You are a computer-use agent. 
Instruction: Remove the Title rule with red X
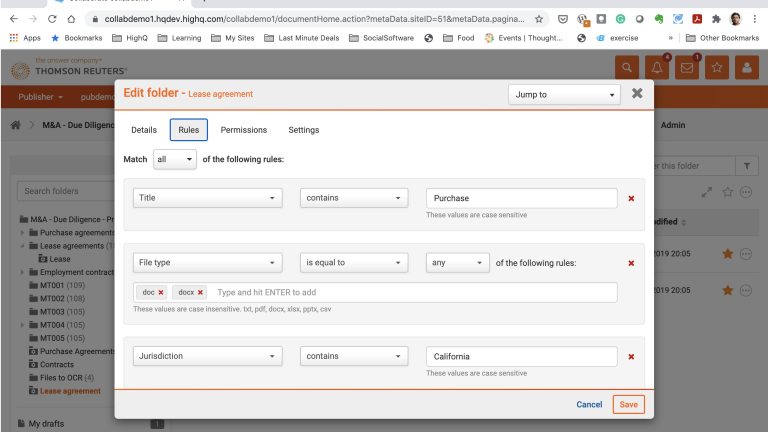tap(631, 198)
